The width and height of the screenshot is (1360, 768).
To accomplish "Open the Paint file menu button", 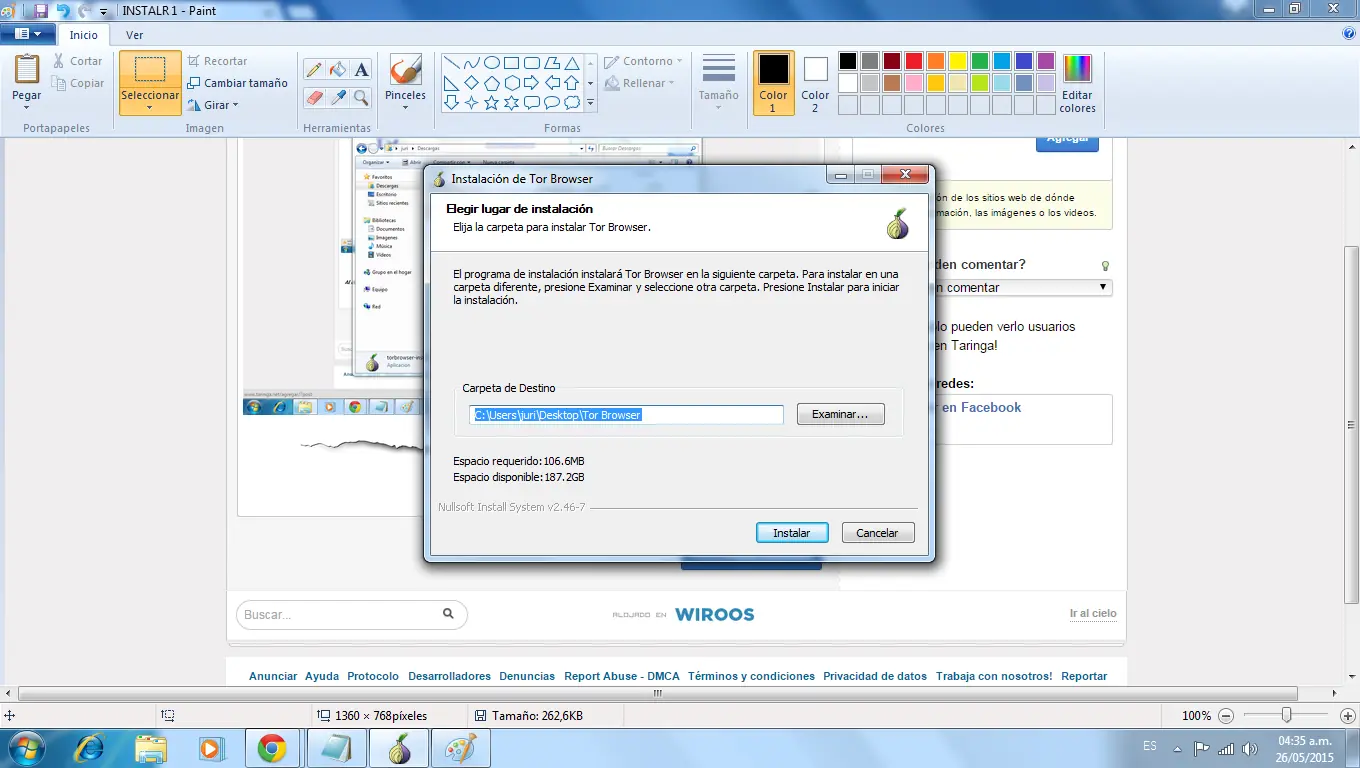I will pos(28,34).
